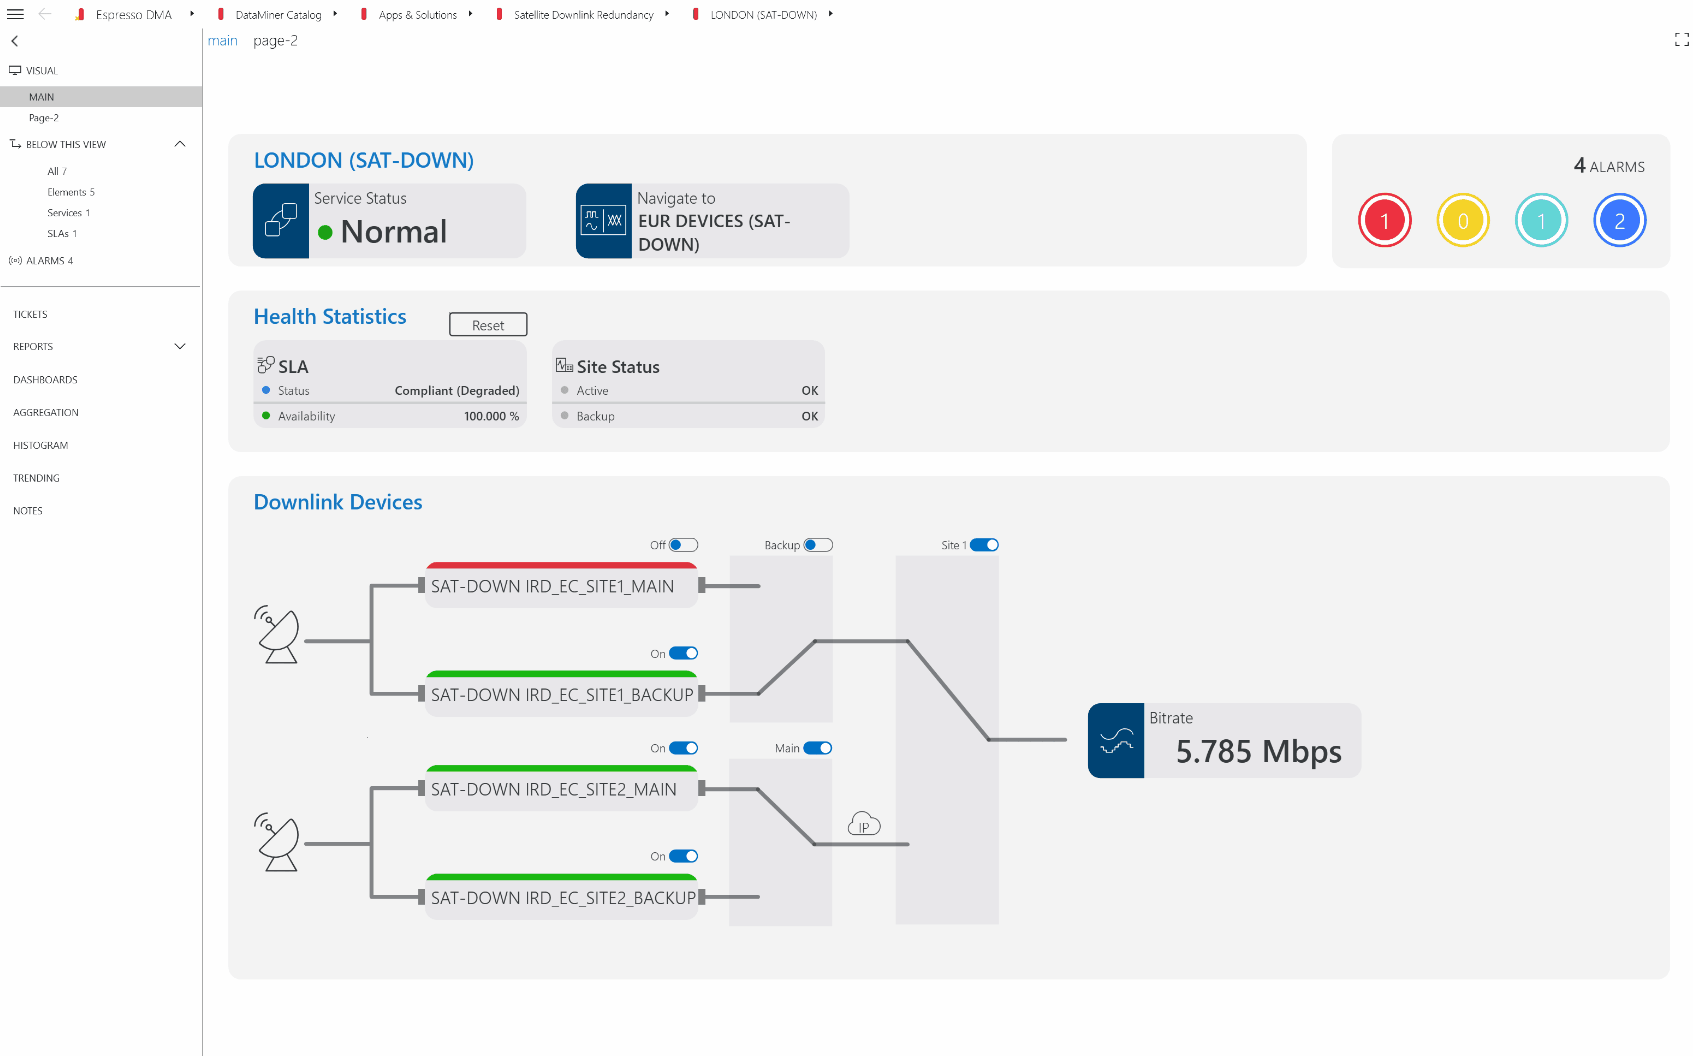1693x1056 pixels.
Task: Switch to the page-2 tab
Action: (x=275, y=41)
